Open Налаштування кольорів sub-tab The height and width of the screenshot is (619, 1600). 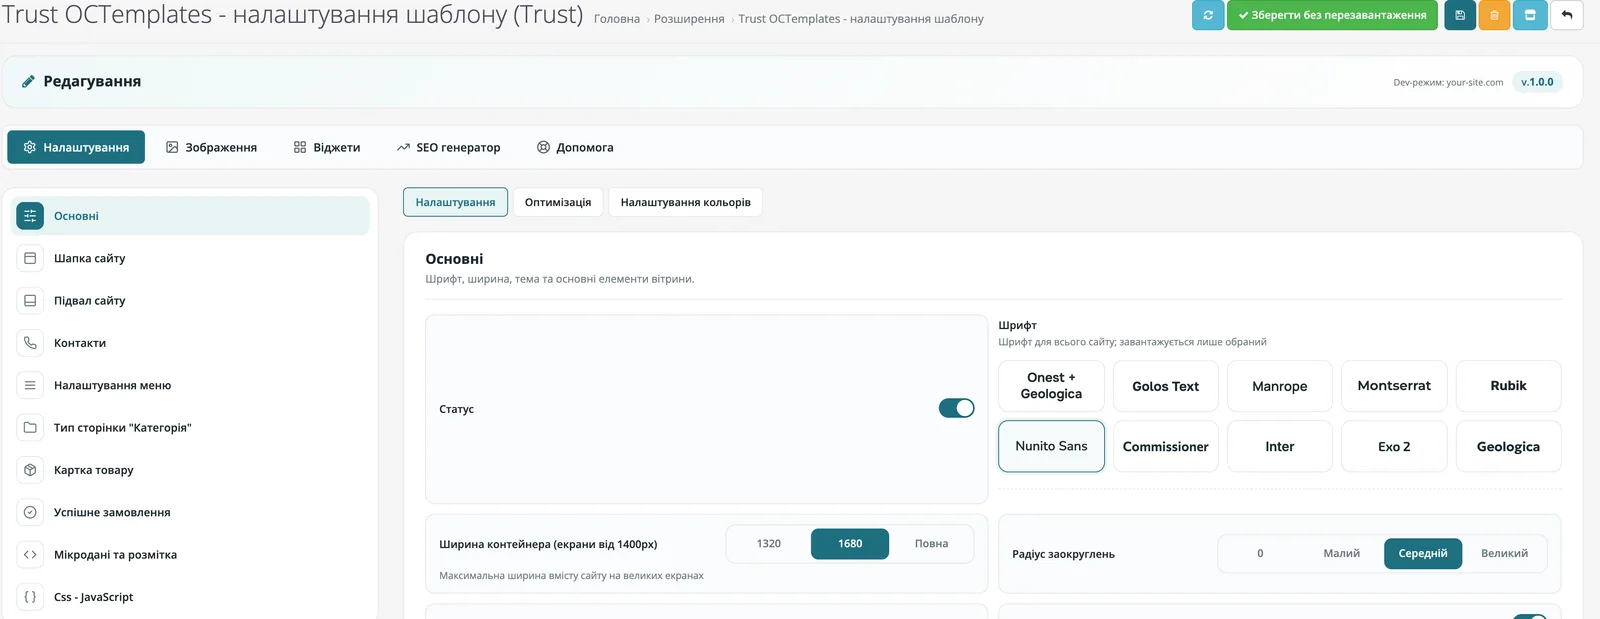pos(686,202)
